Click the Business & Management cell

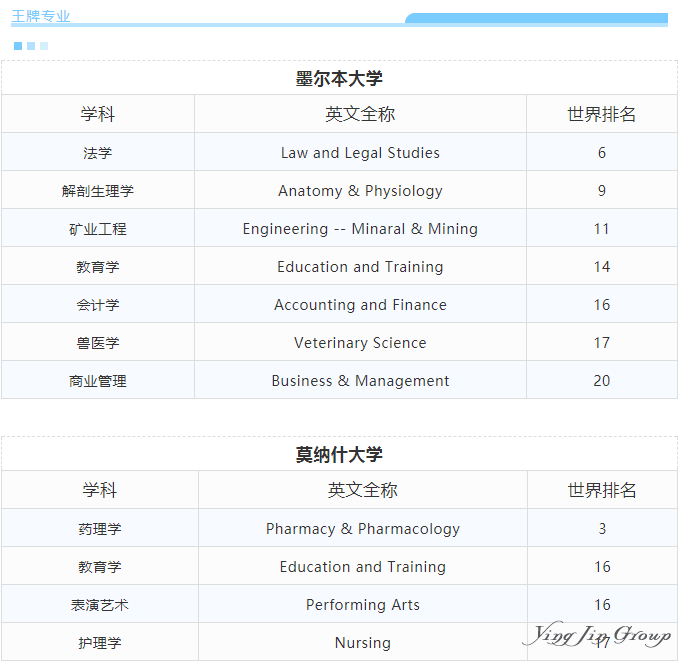tap(360, 381)
